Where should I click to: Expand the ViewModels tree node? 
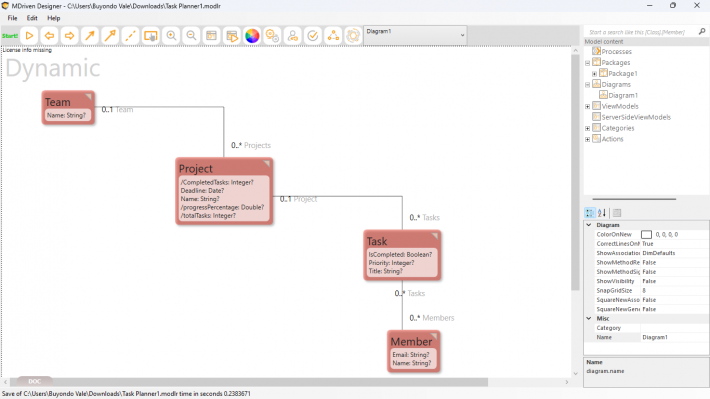pyautogui.click(x=588, y=106)
